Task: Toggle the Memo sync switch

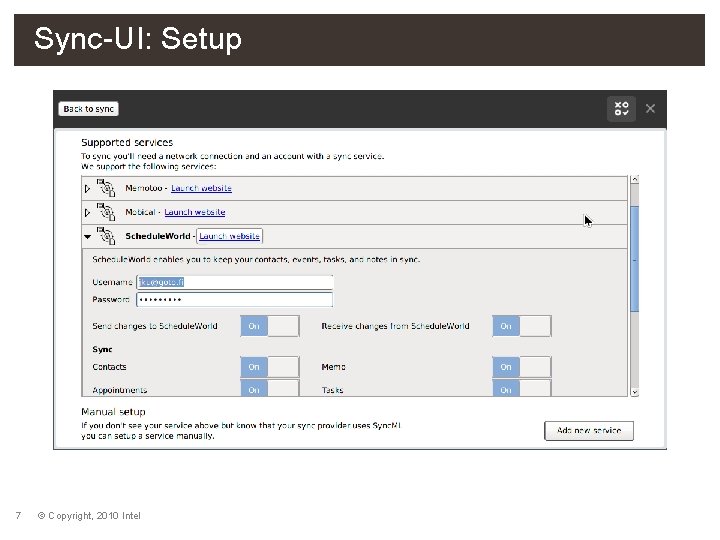Action: (x=522, y=367)
